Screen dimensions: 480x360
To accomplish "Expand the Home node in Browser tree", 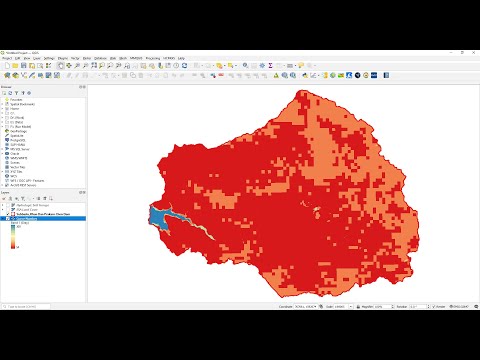I will (3, 109).
